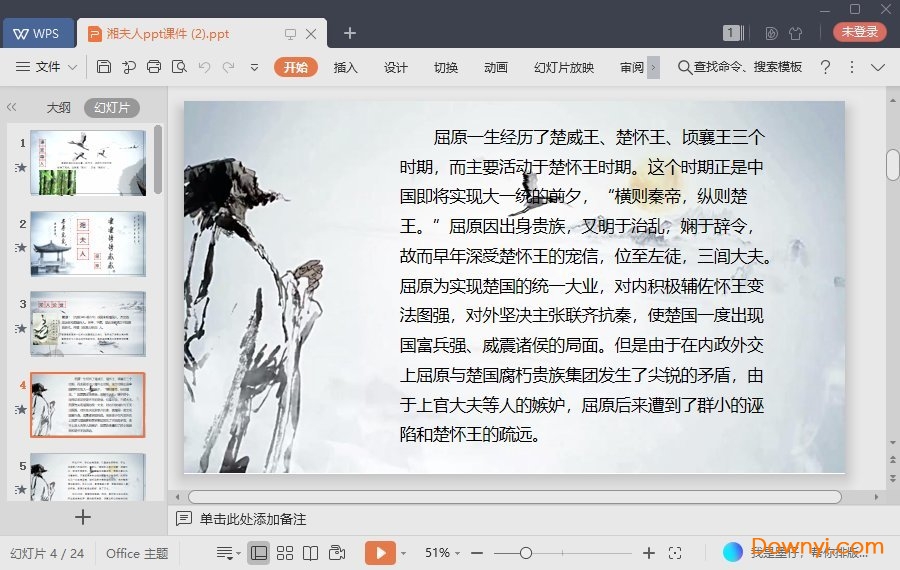Open the 插入 ribbon tab
The height and width of the screenshot is (570, 900).
[345, 67]
